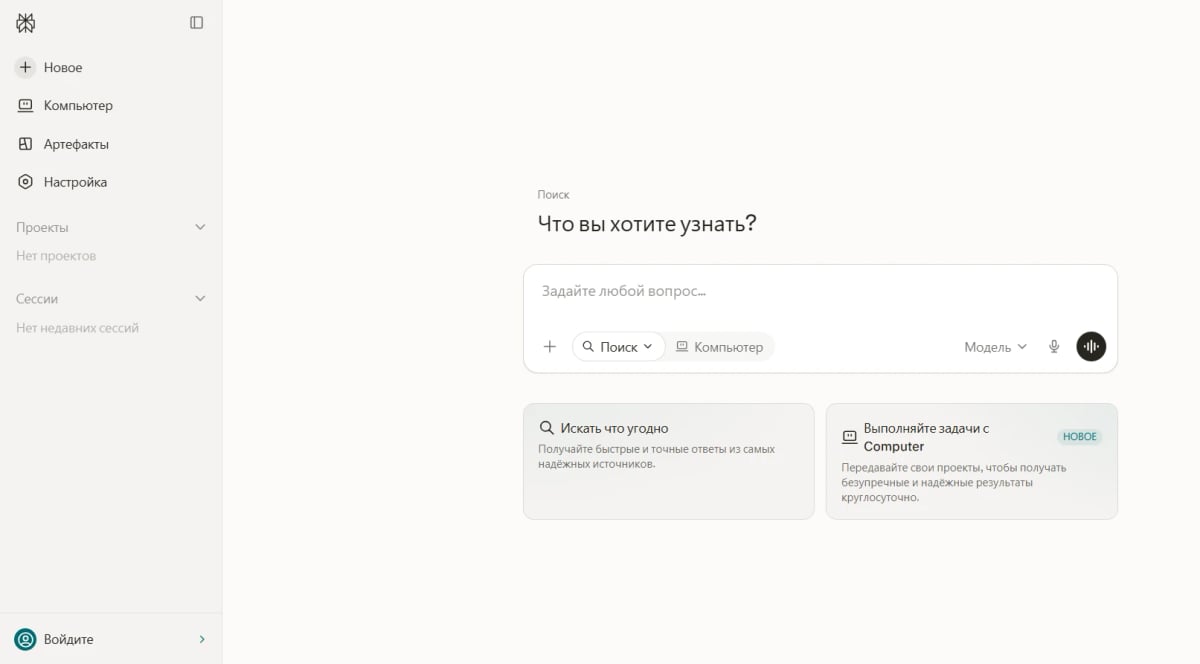Click the Задайте любой вопрос input field
This screenshot has width=1200, height=664.
820,292
